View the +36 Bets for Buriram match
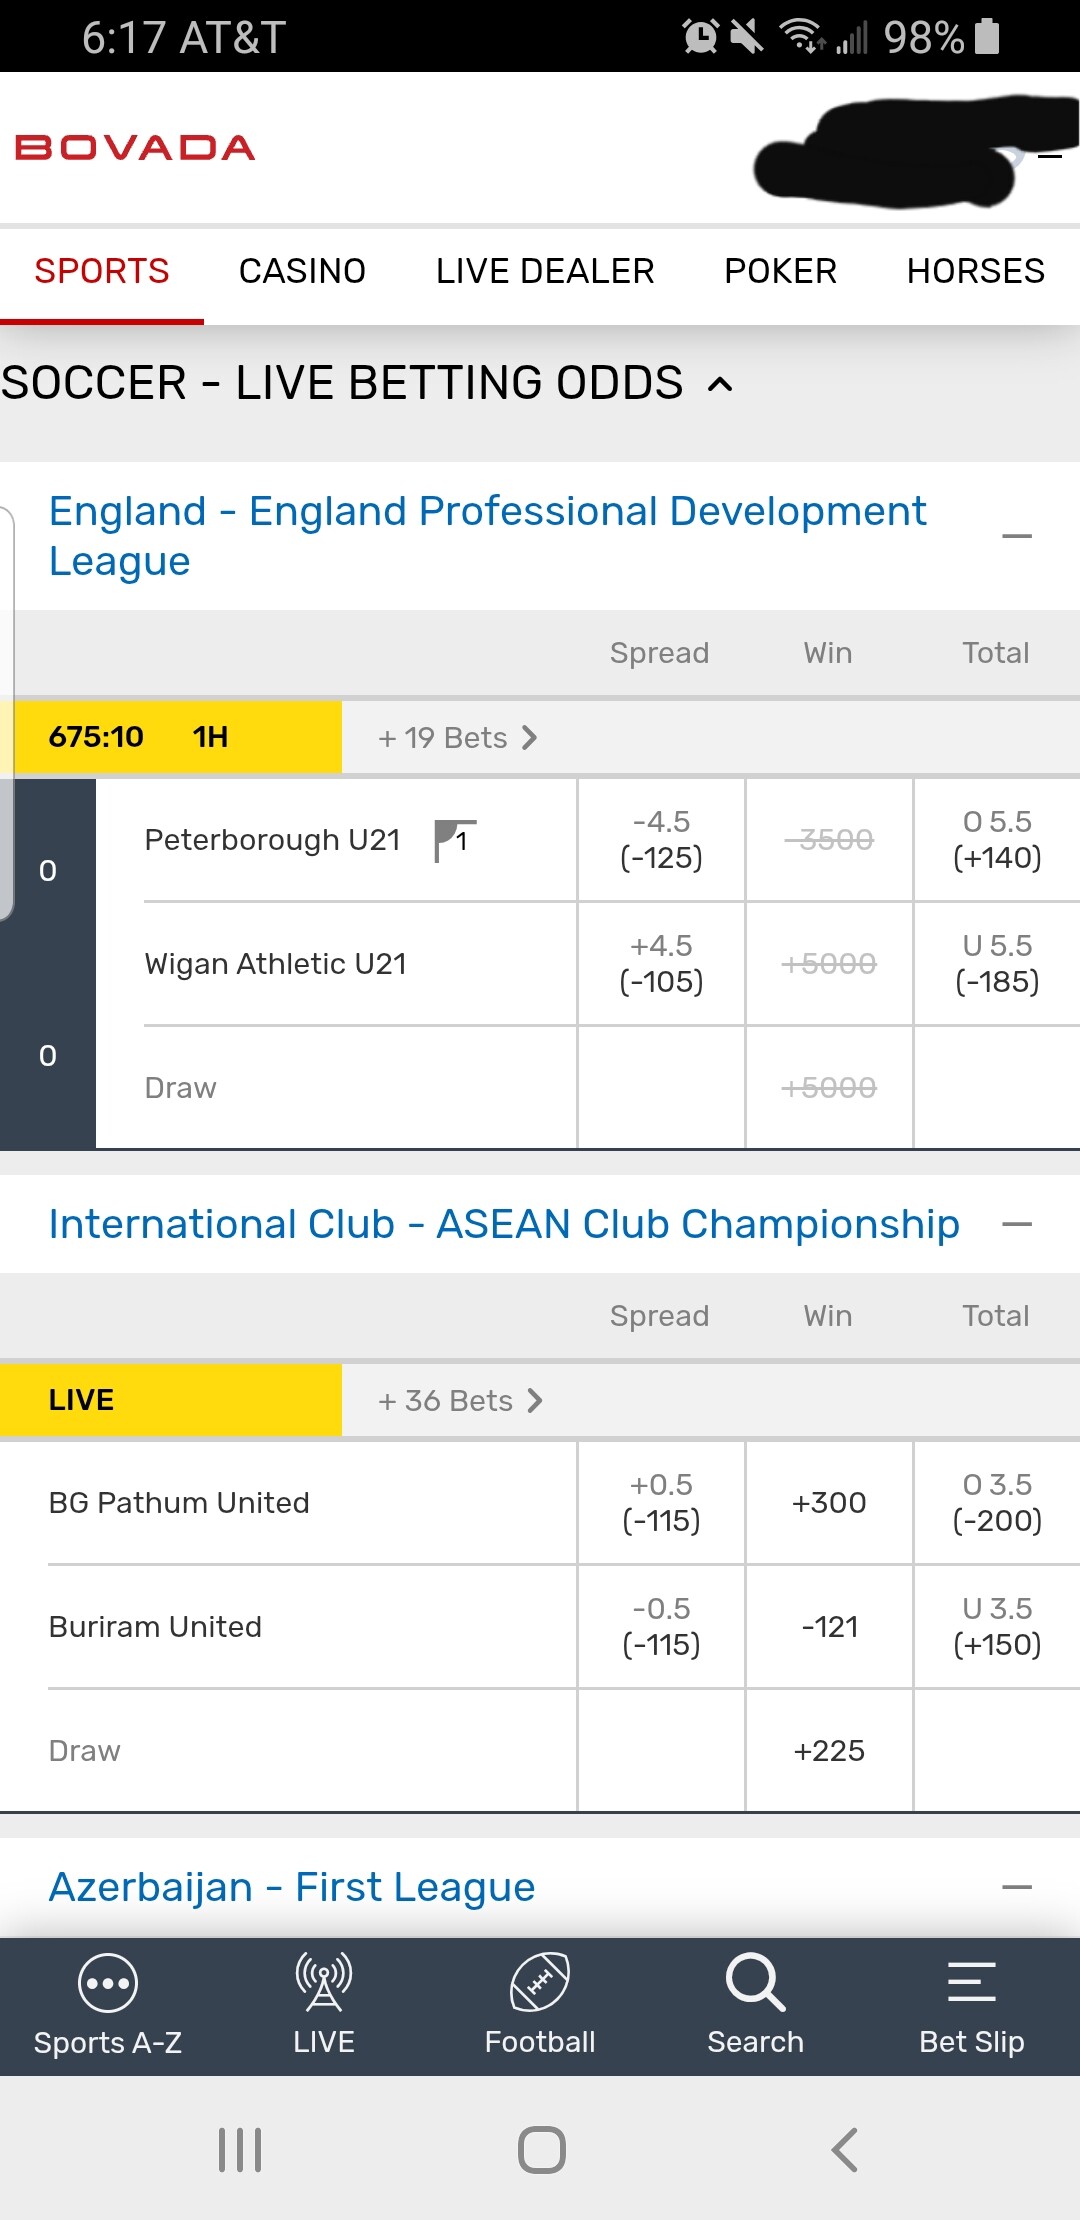The height and width of the screenshot is (2220, 1080). 460,1401
